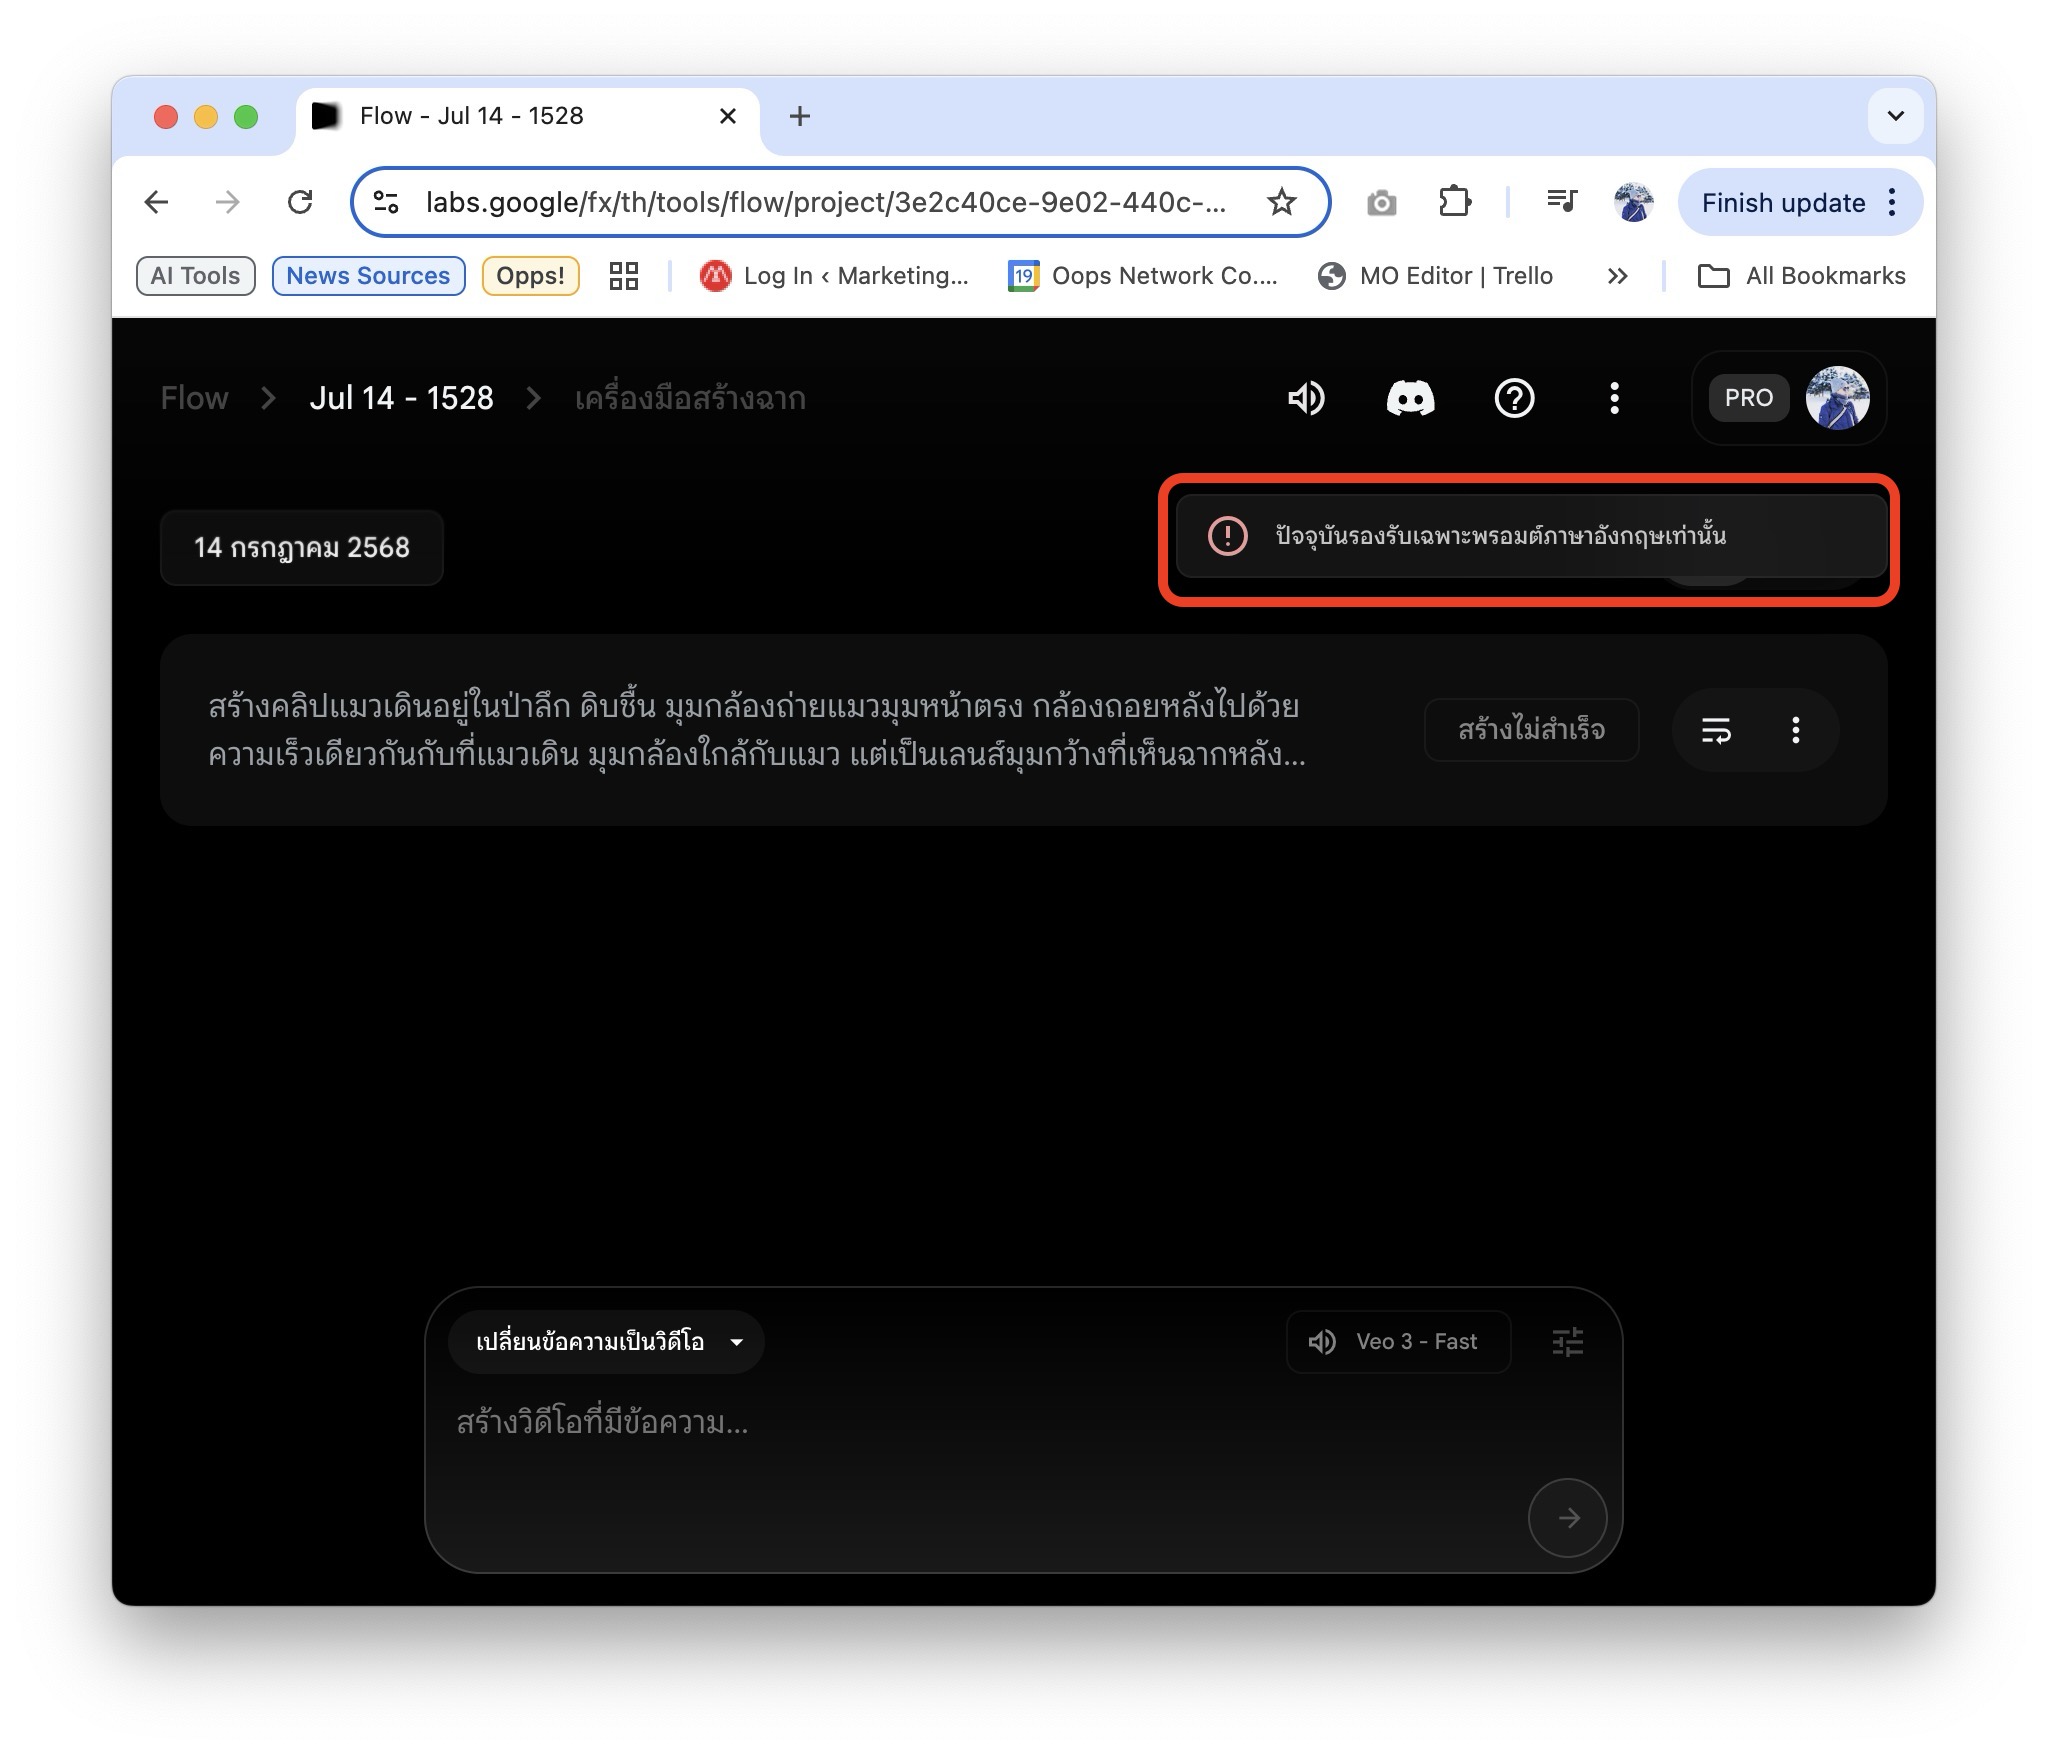The width and height of the screenshot is (2048, 1754).
Task: Open the failed prompt card's three-dot menu
Action: [1796, 730]
